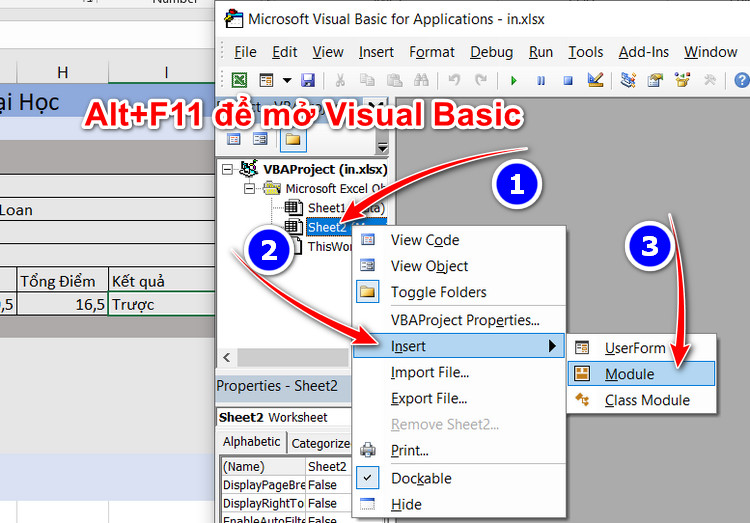Choose View Code from context menu
The width and height of the screenshot is (750, 523).
pyautogui.click(x=459, y=240)
